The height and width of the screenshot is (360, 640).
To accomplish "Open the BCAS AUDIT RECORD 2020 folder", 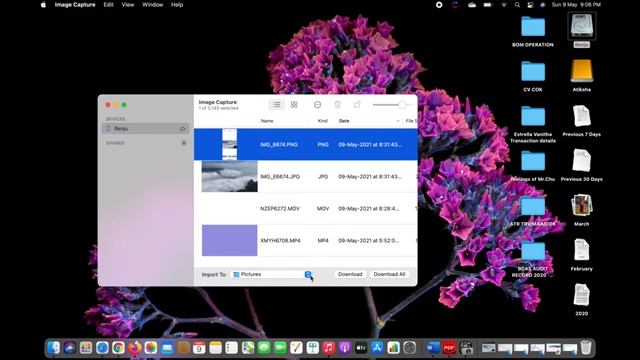I will pos(533,251).
